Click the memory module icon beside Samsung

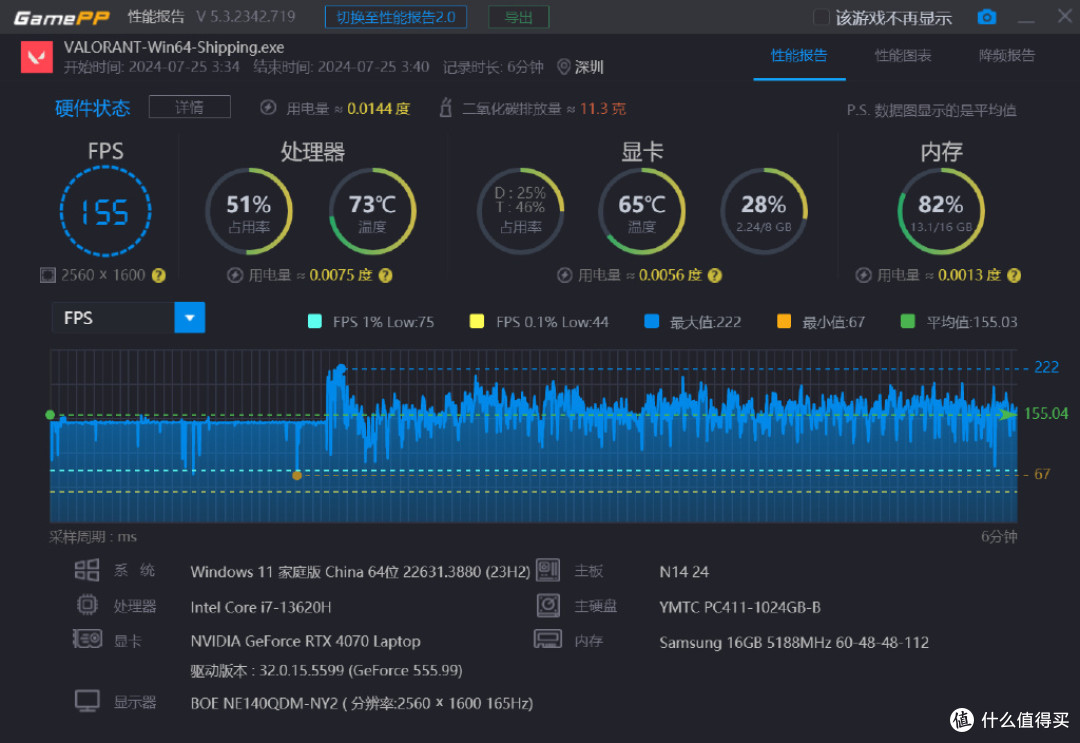(548, 639)
